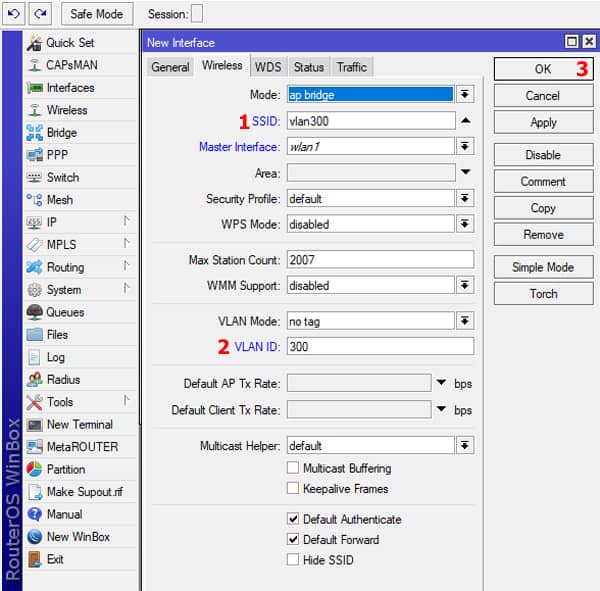The image size is (600, 591).
Task: Open the VLAN Mode dropdown
Action: tap(465, 321)
